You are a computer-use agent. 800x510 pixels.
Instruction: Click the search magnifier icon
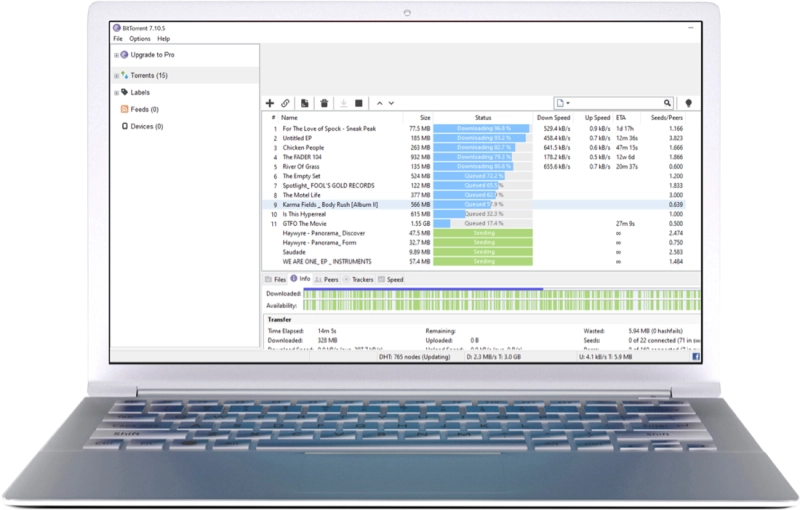click(667, 103)
